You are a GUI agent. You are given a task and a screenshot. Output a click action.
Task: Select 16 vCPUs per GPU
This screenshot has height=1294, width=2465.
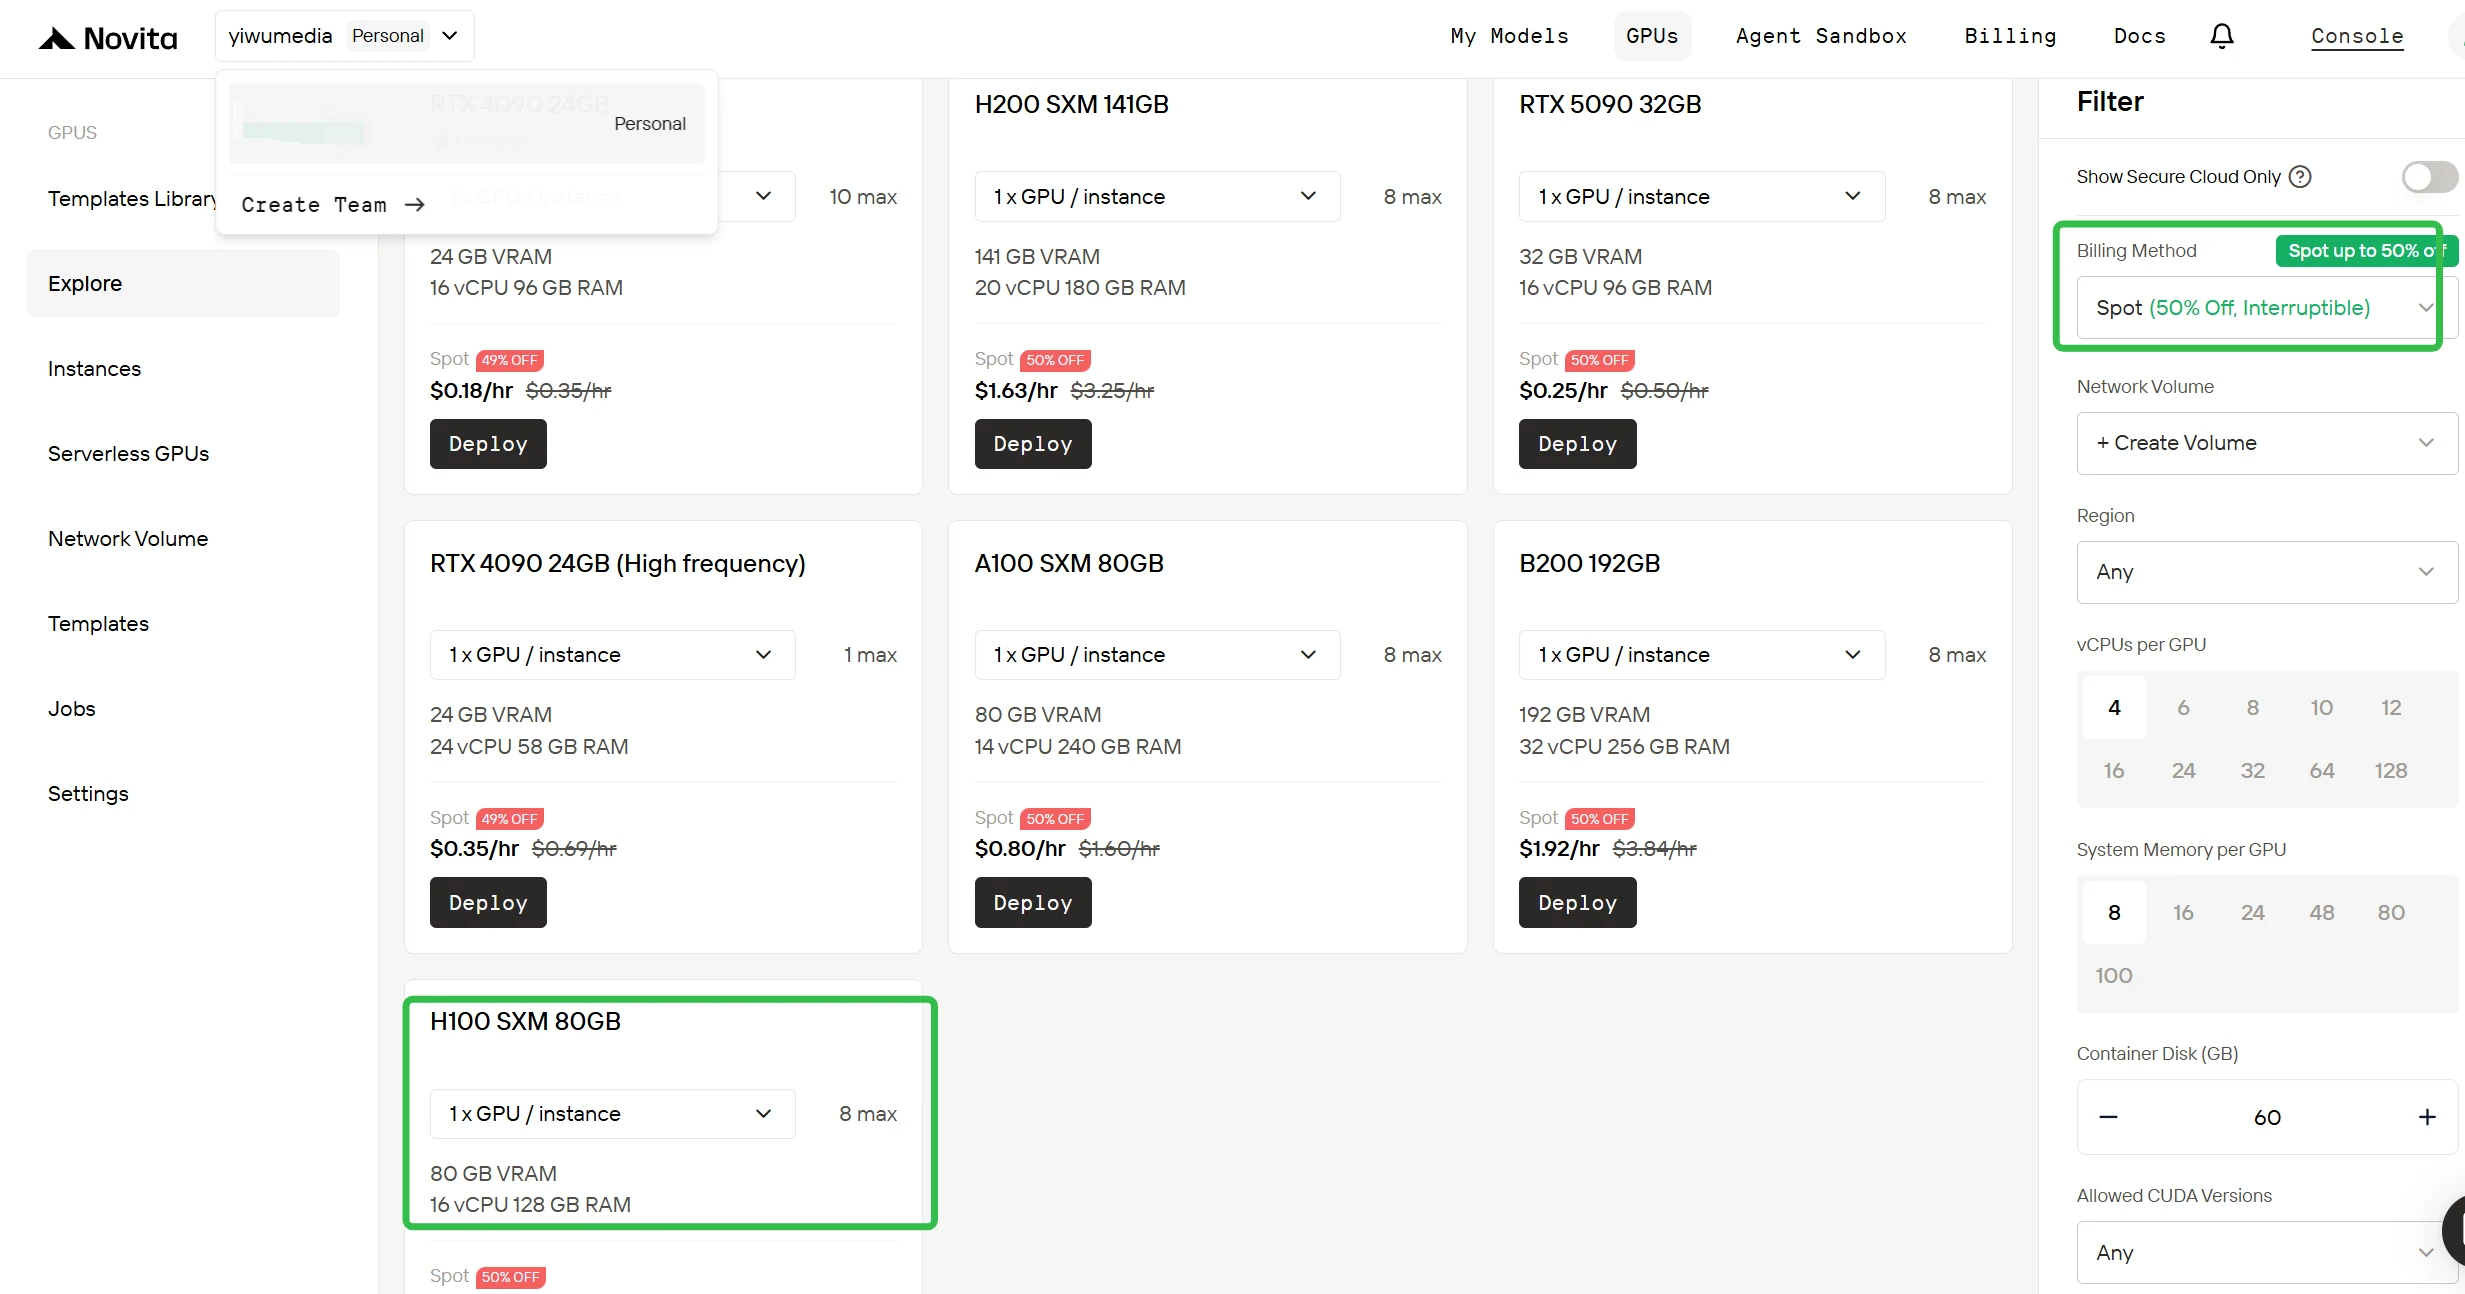[2114, 771]
